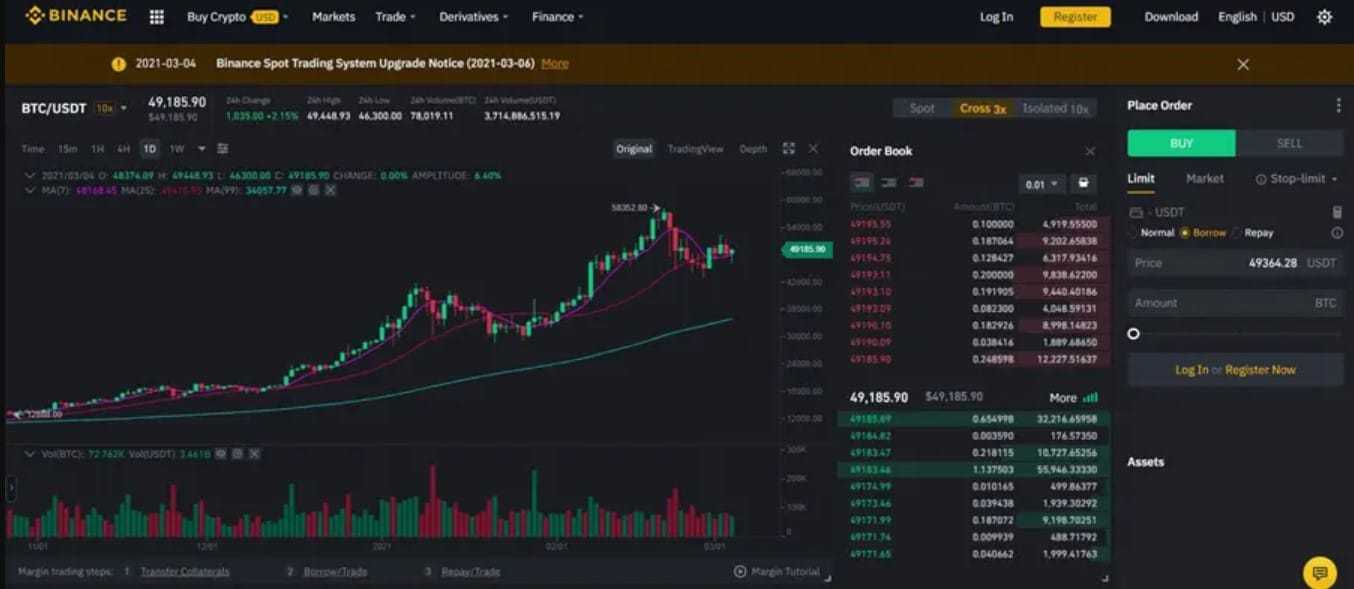1354x589 pixels.
Task: Open the apps grid menu icon
Action: (156, 17)
